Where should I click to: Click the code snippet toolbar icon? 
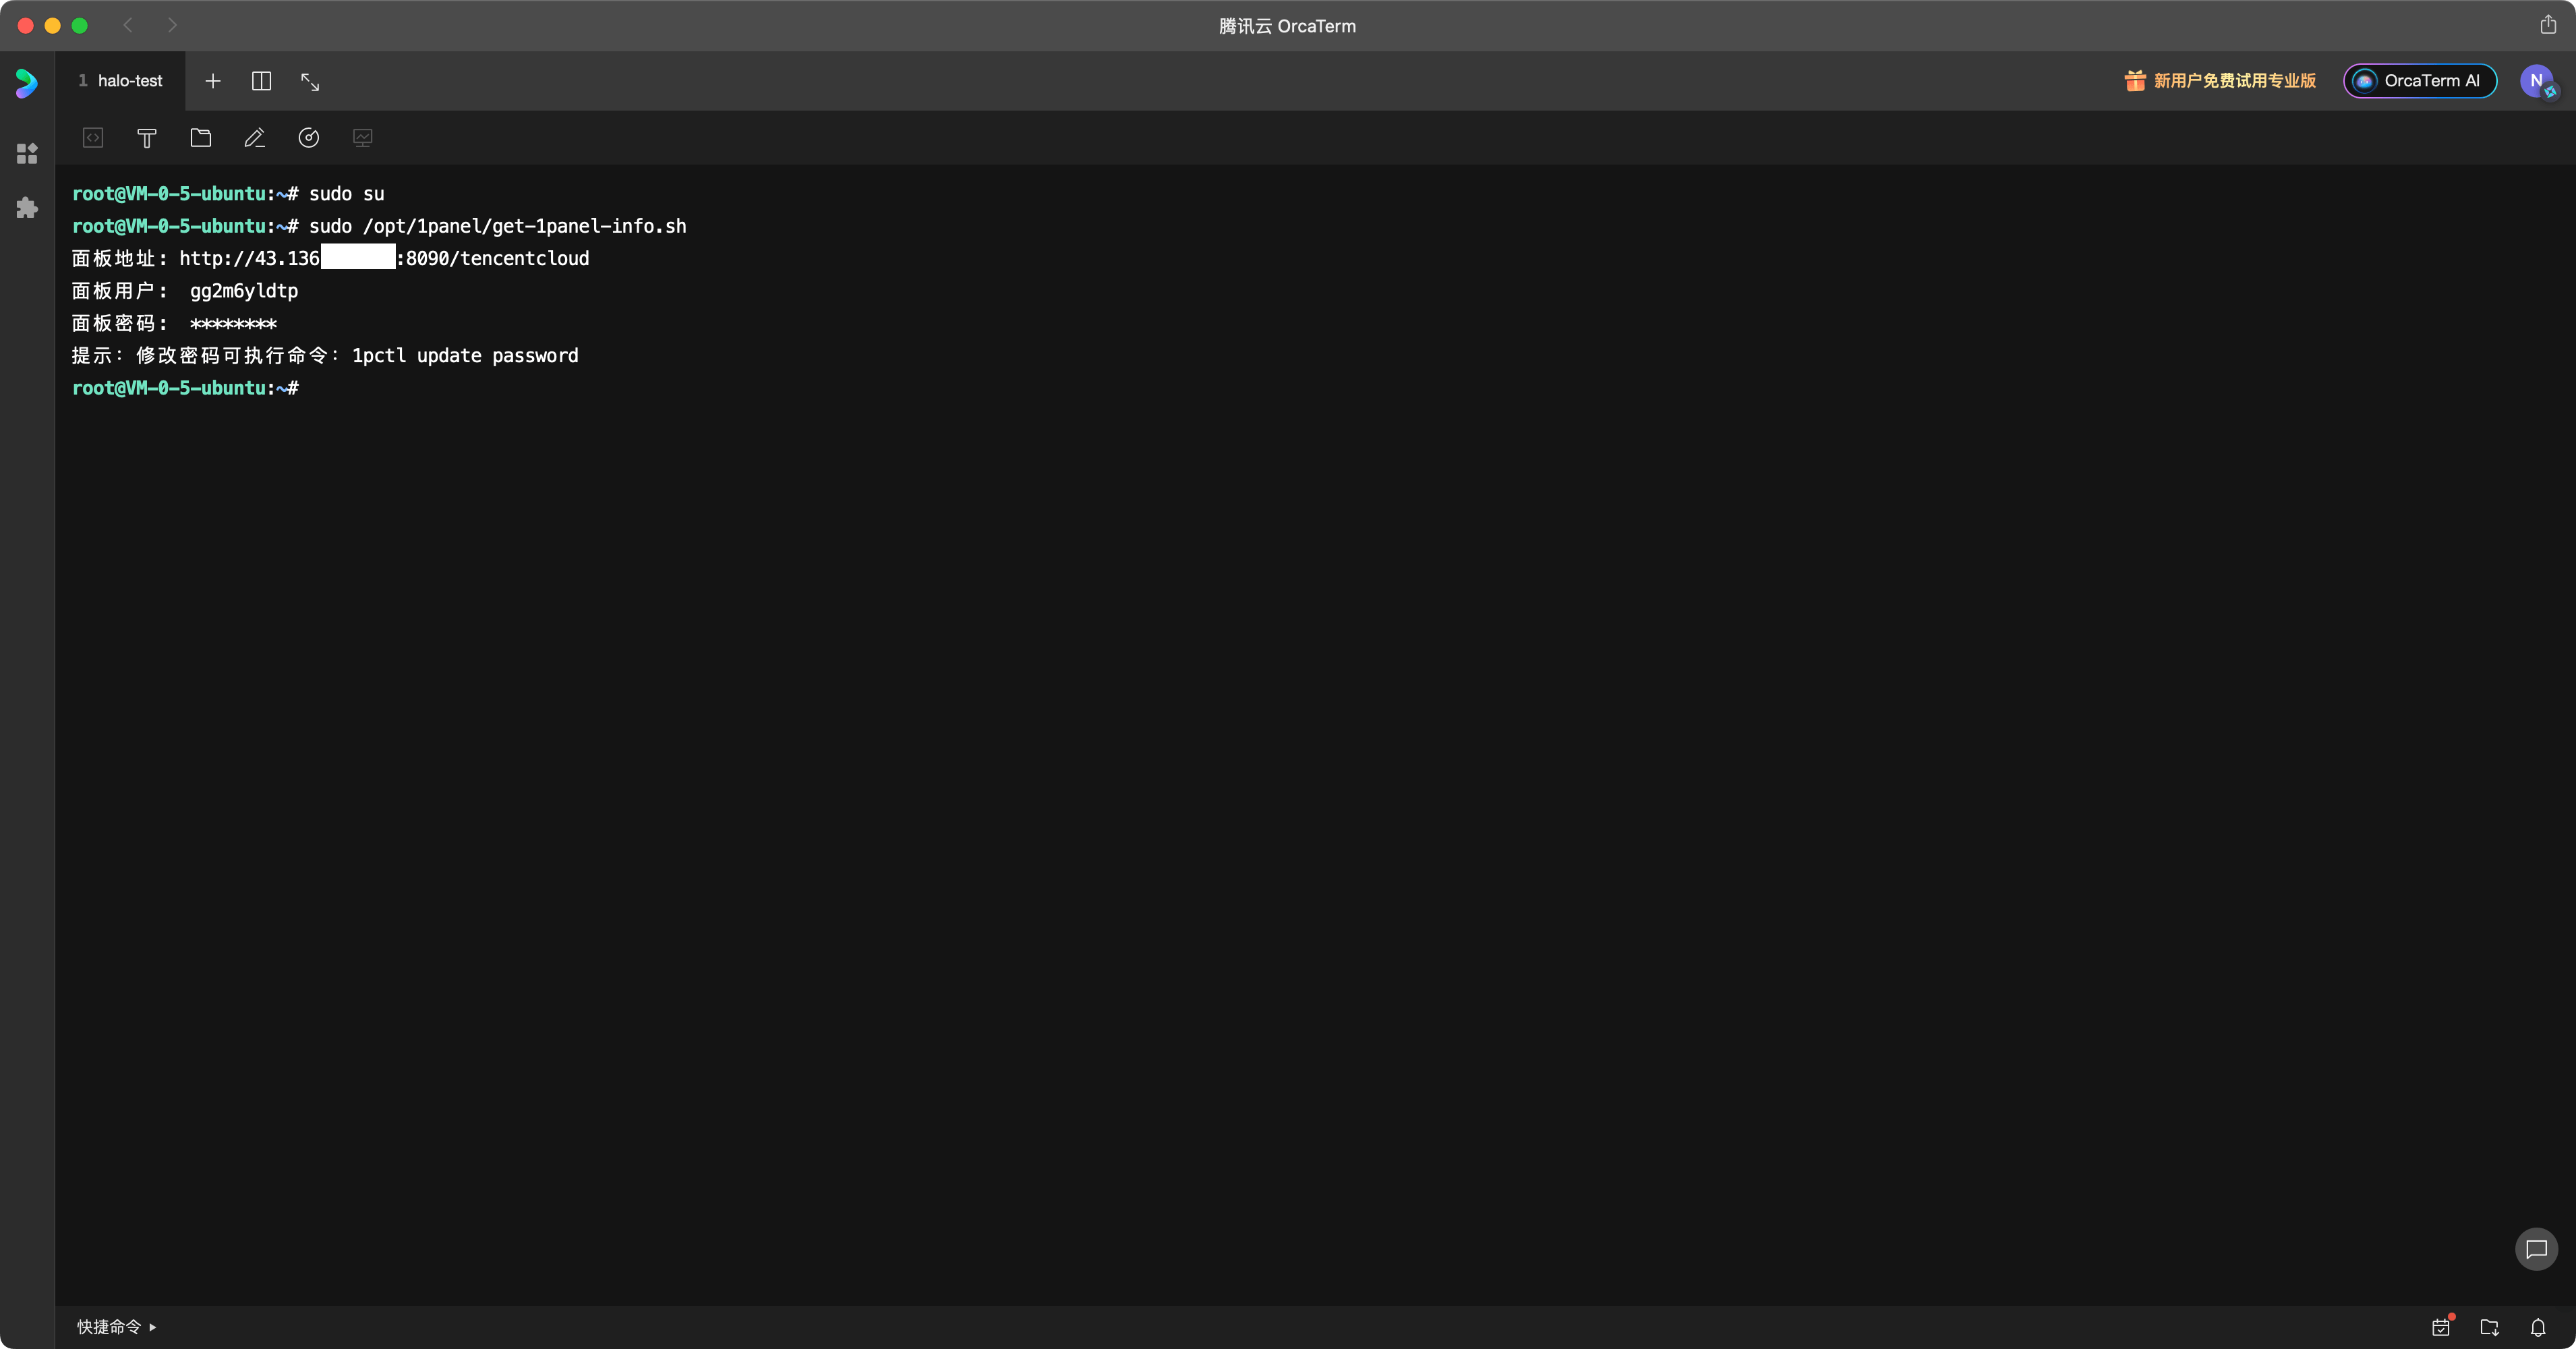pyautogui.click(x=93, y=138)
